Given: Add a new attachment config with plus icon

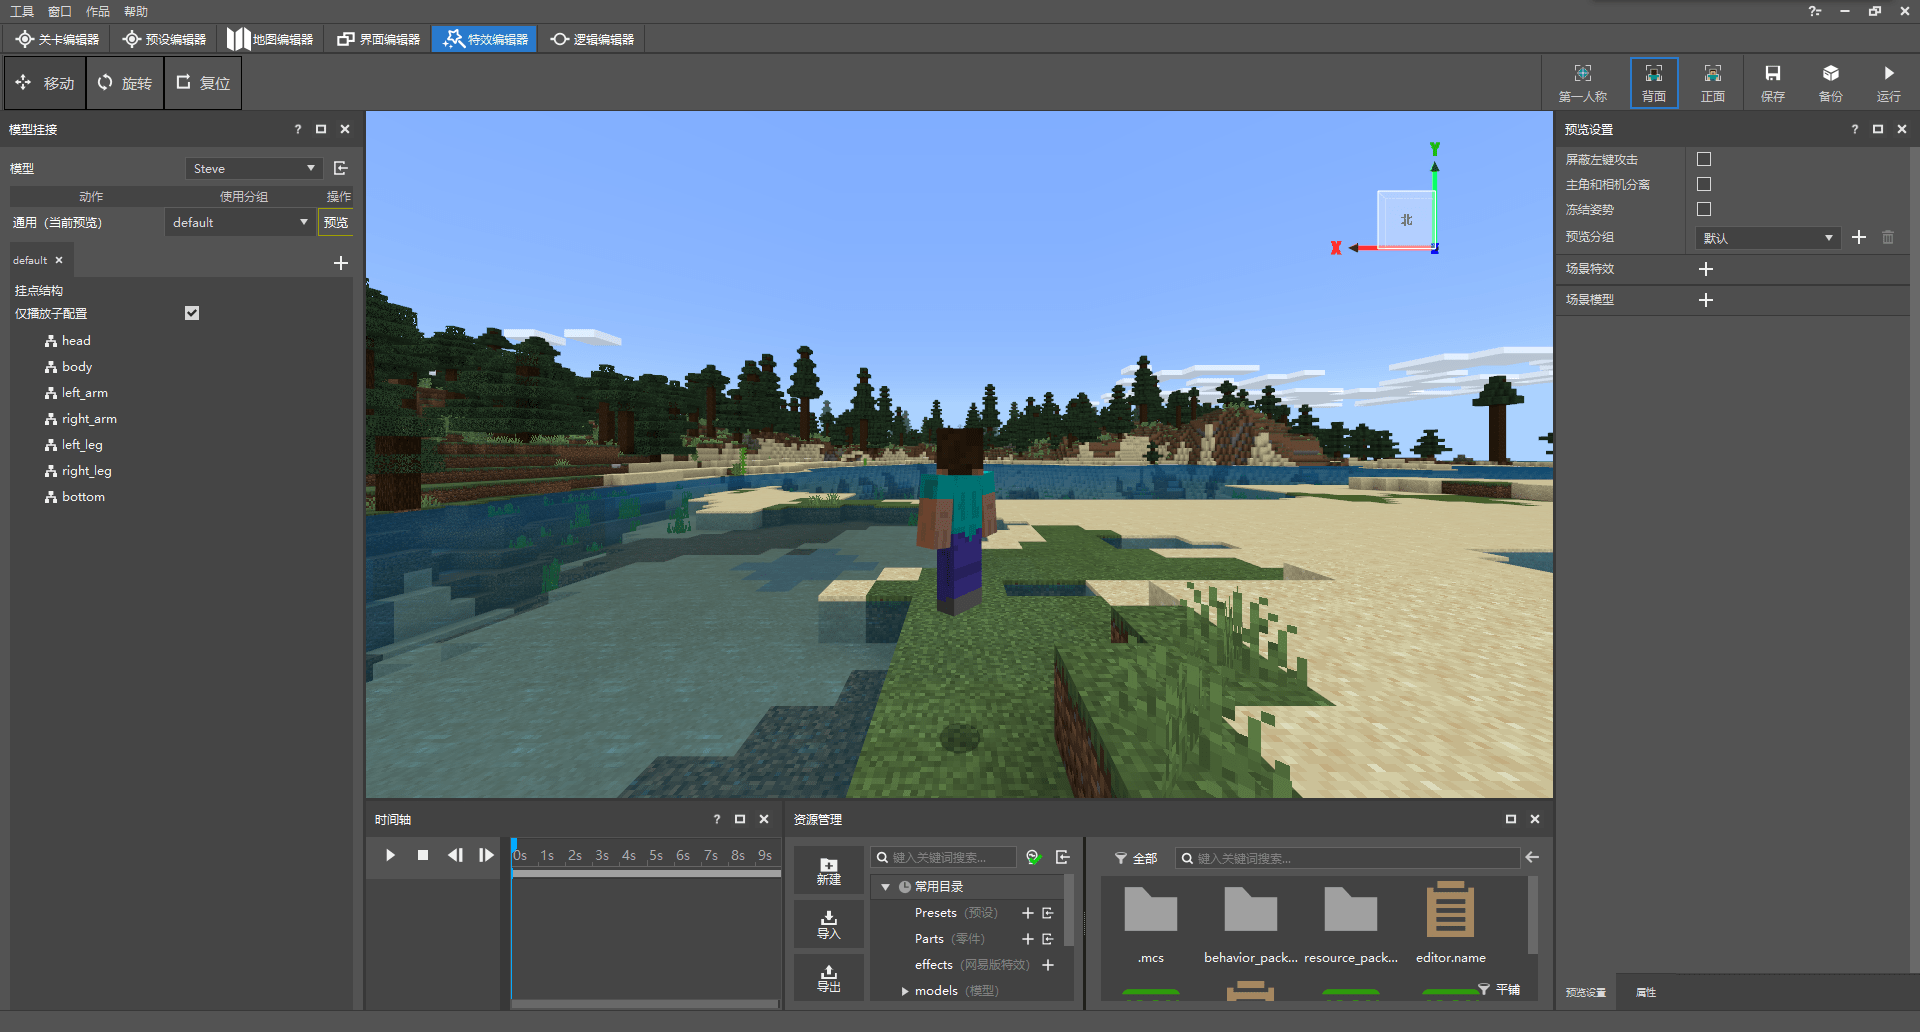Looking at the screenshot, I should (341, 262).
